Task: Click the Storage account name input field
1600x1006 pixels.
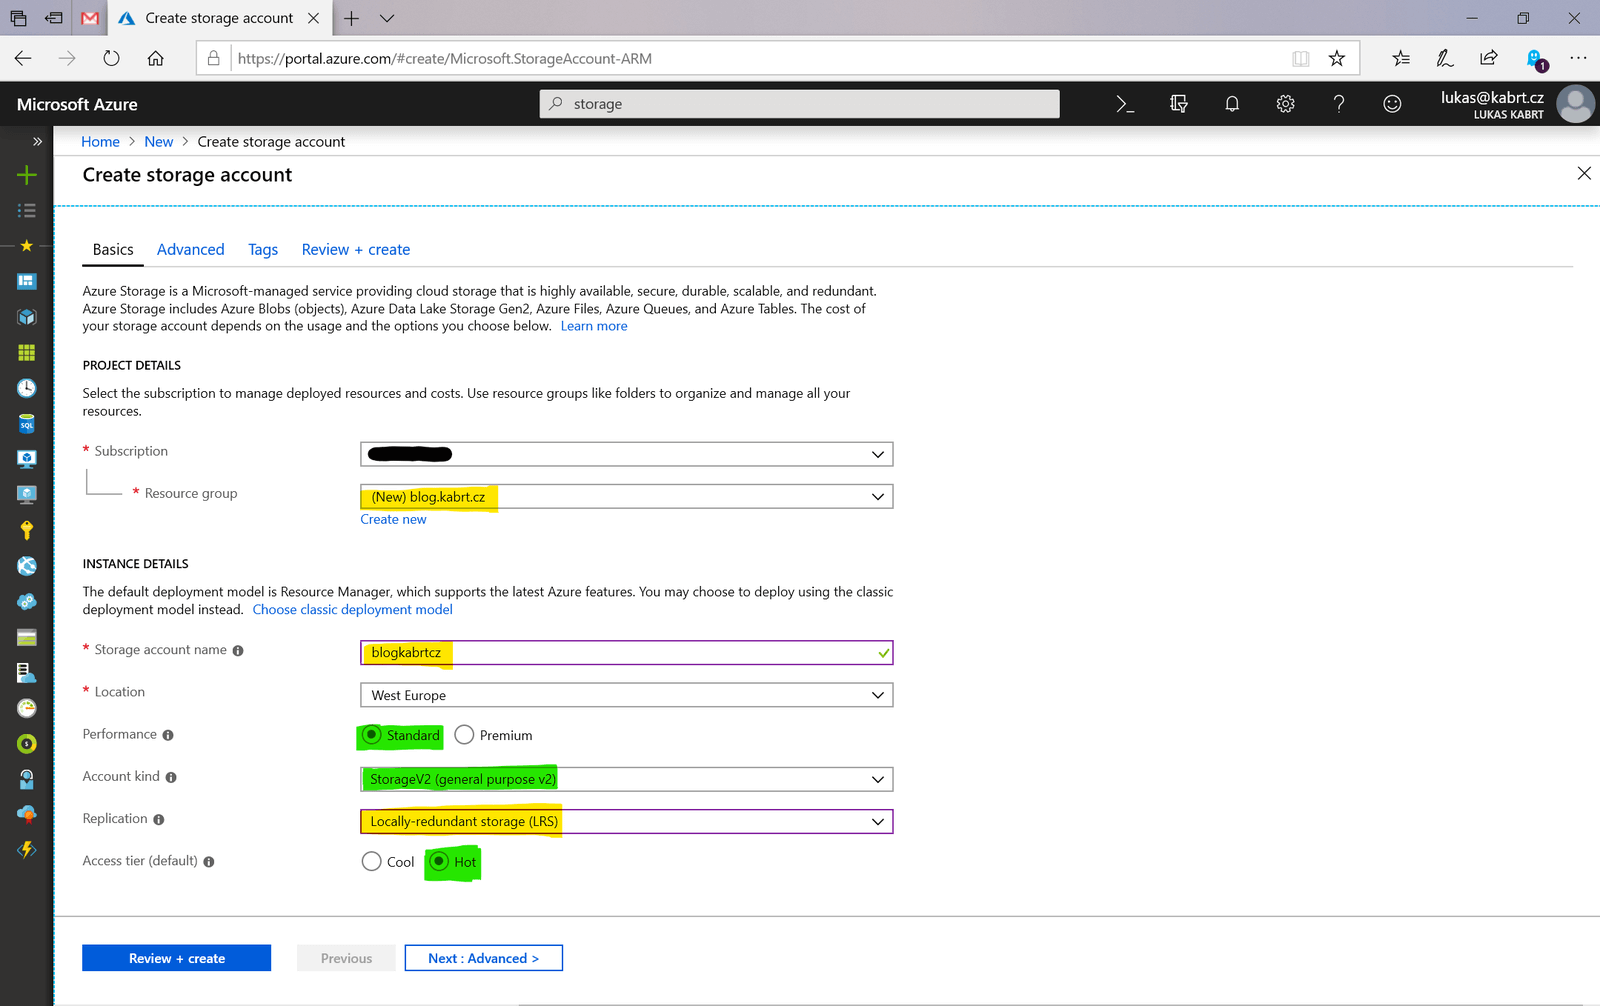Action: click(x=626, y=653)
